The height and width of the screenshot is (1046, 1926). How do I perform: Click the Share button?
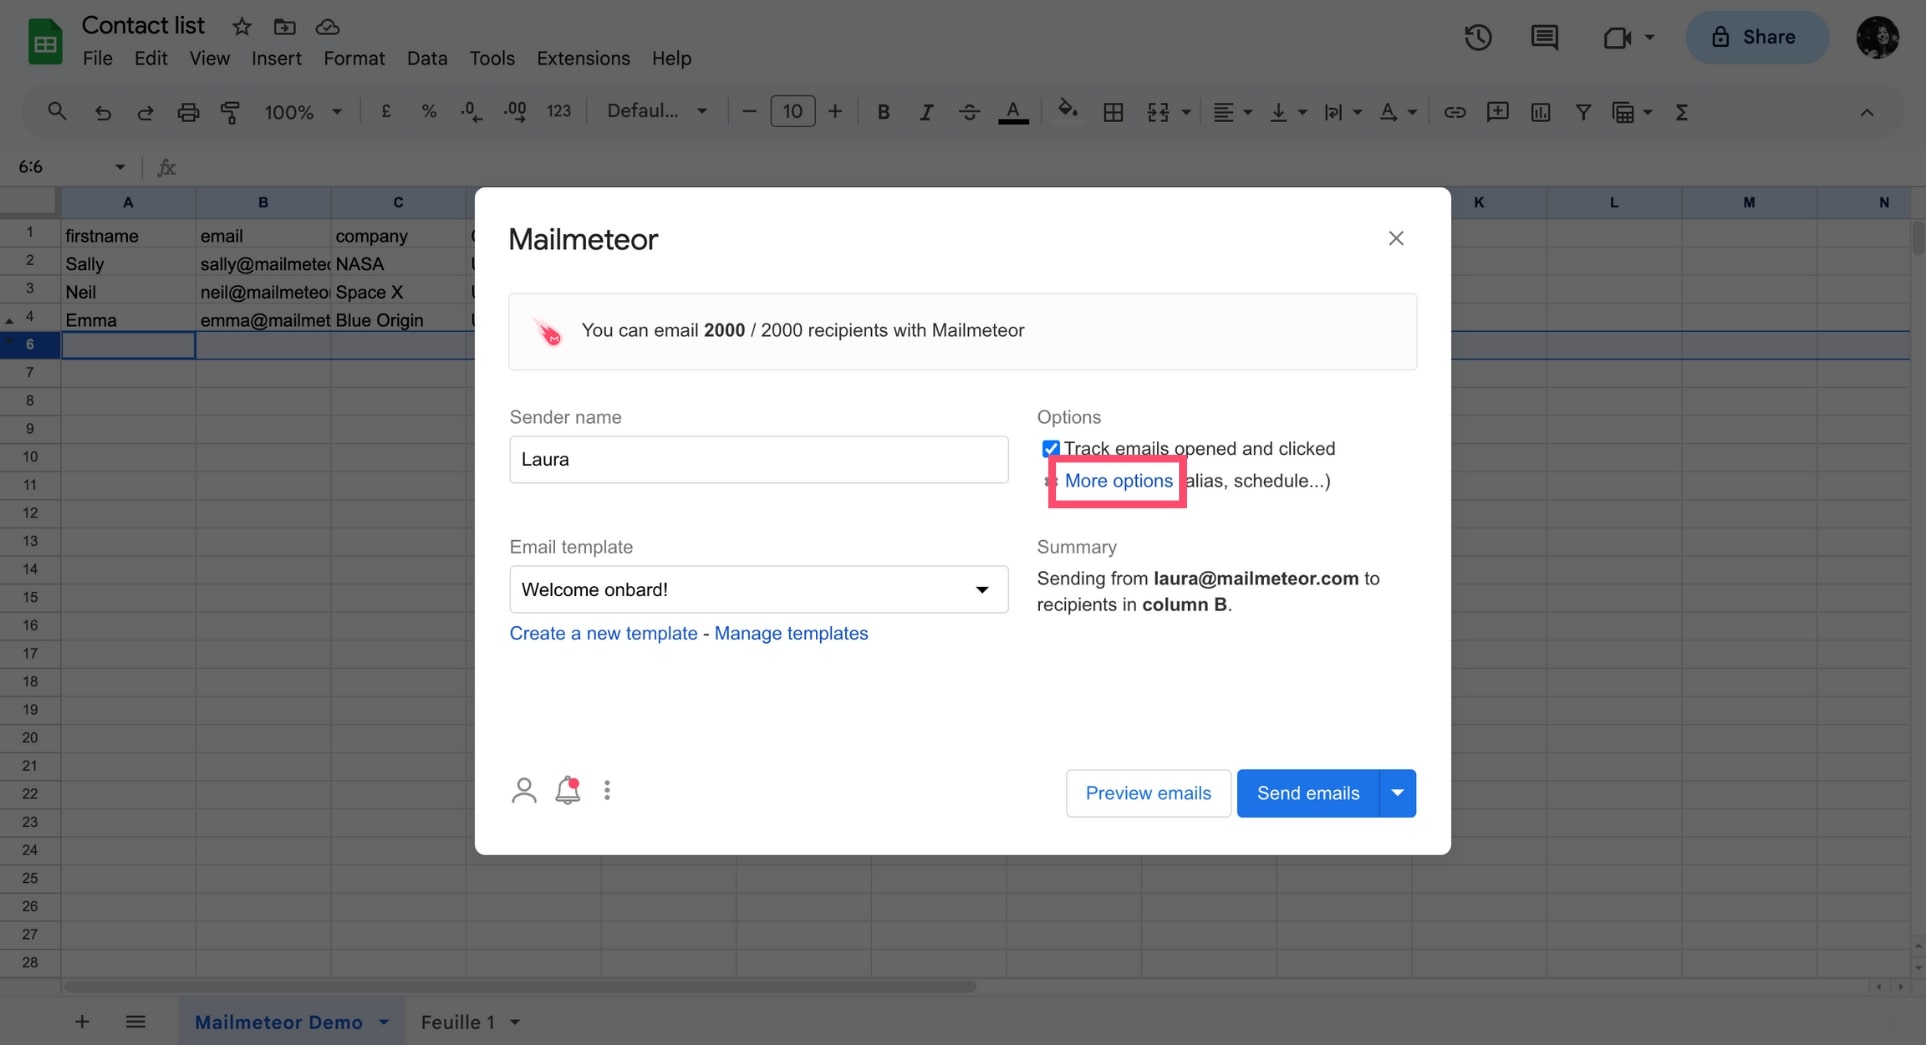click(1757, 38)
